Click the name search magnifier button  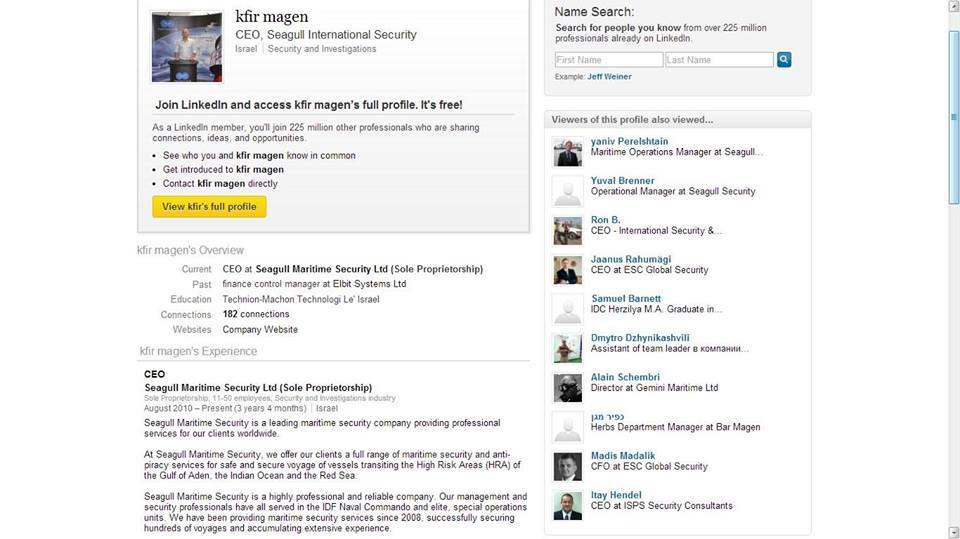coord(784,60)
